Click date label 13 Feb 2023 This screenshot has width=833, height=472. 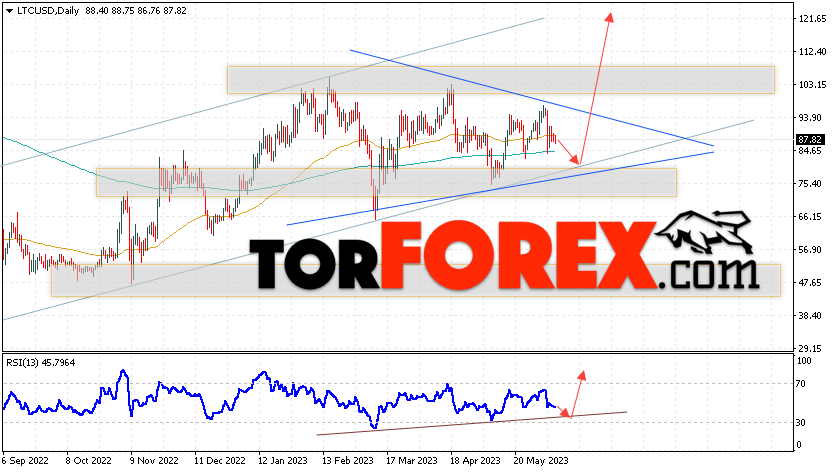348,460
